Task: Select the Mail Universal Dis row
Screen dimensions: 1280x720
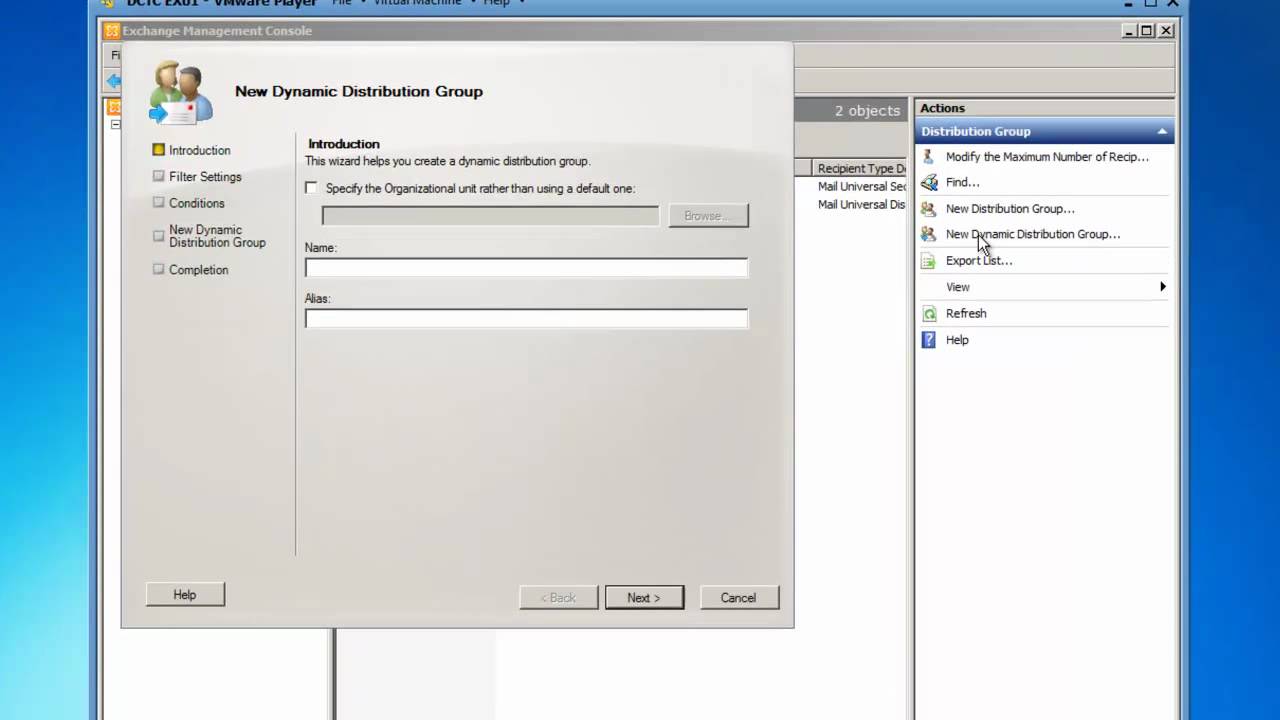Action: 861,204
